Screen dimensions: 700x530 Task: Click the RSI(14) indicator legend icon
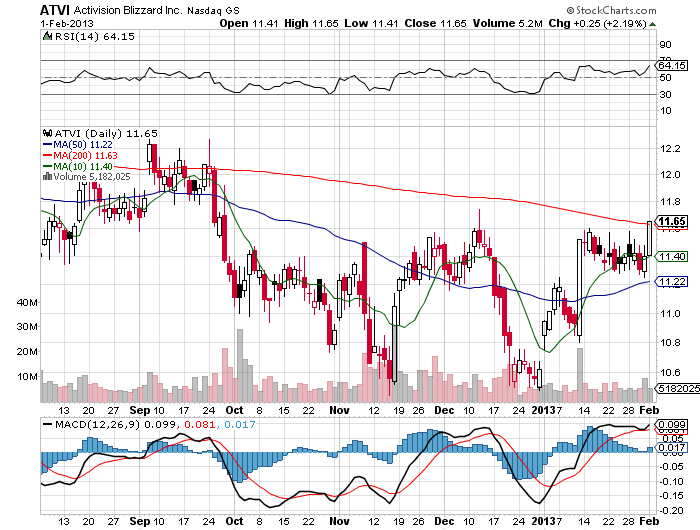pyautogui.click(x=47, y=37)
